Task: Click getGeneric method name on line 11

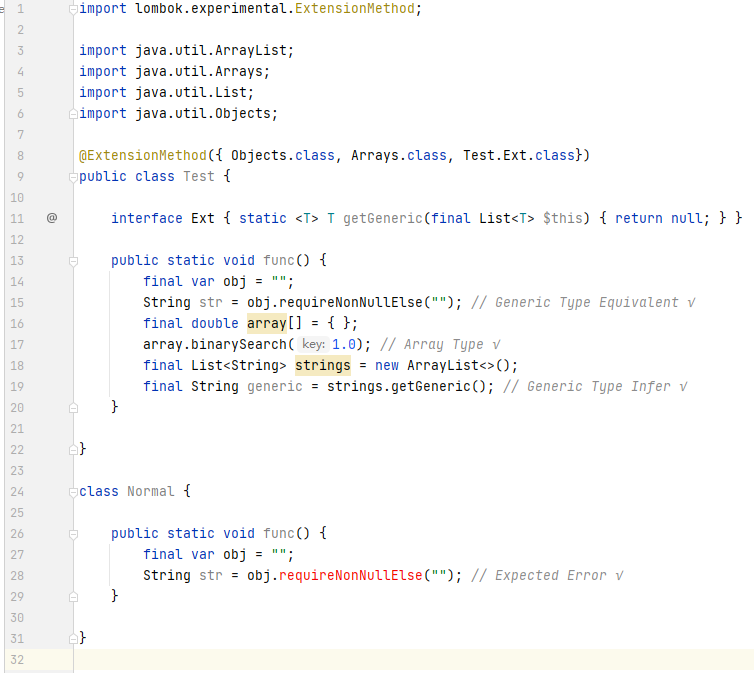Action: tap(383, 218)
